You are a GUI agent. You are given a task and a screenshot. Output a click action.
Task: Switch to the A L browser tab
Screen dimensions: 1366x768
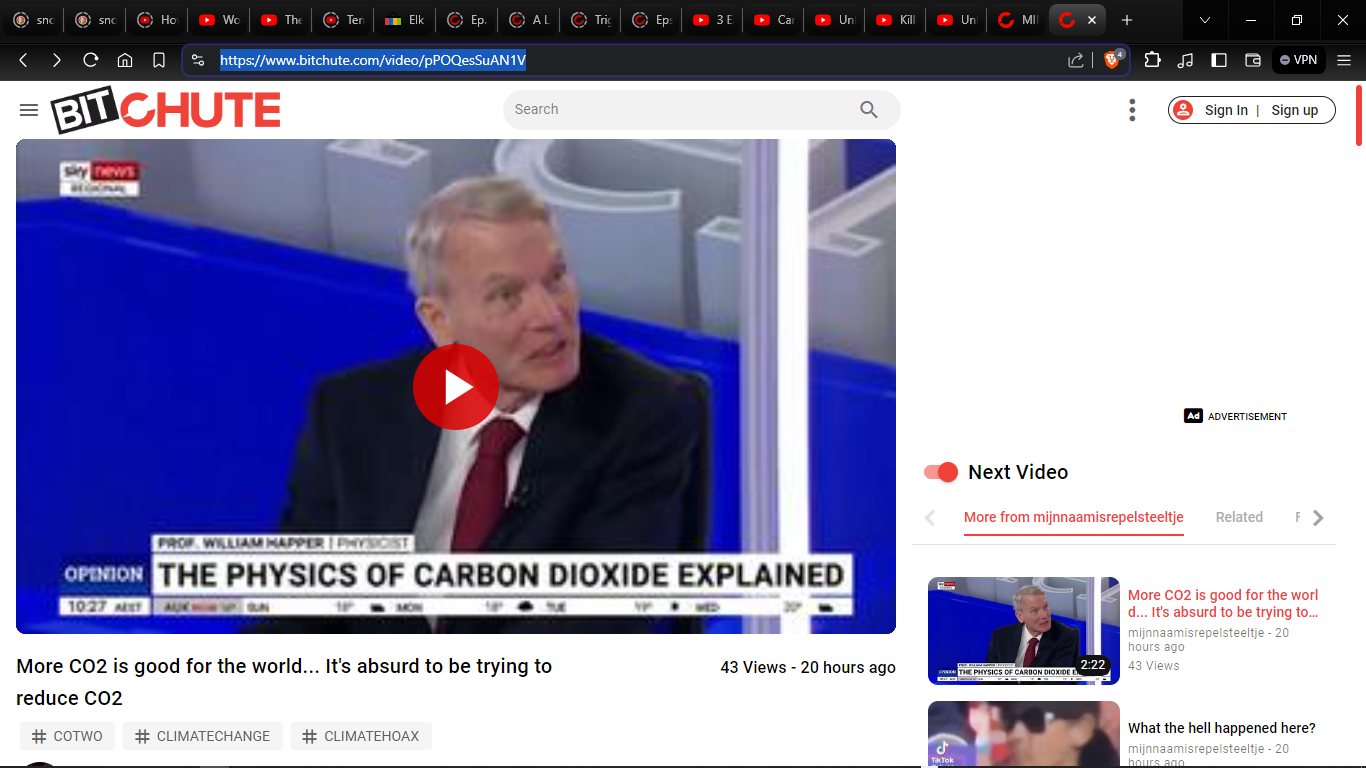(529, 20)
